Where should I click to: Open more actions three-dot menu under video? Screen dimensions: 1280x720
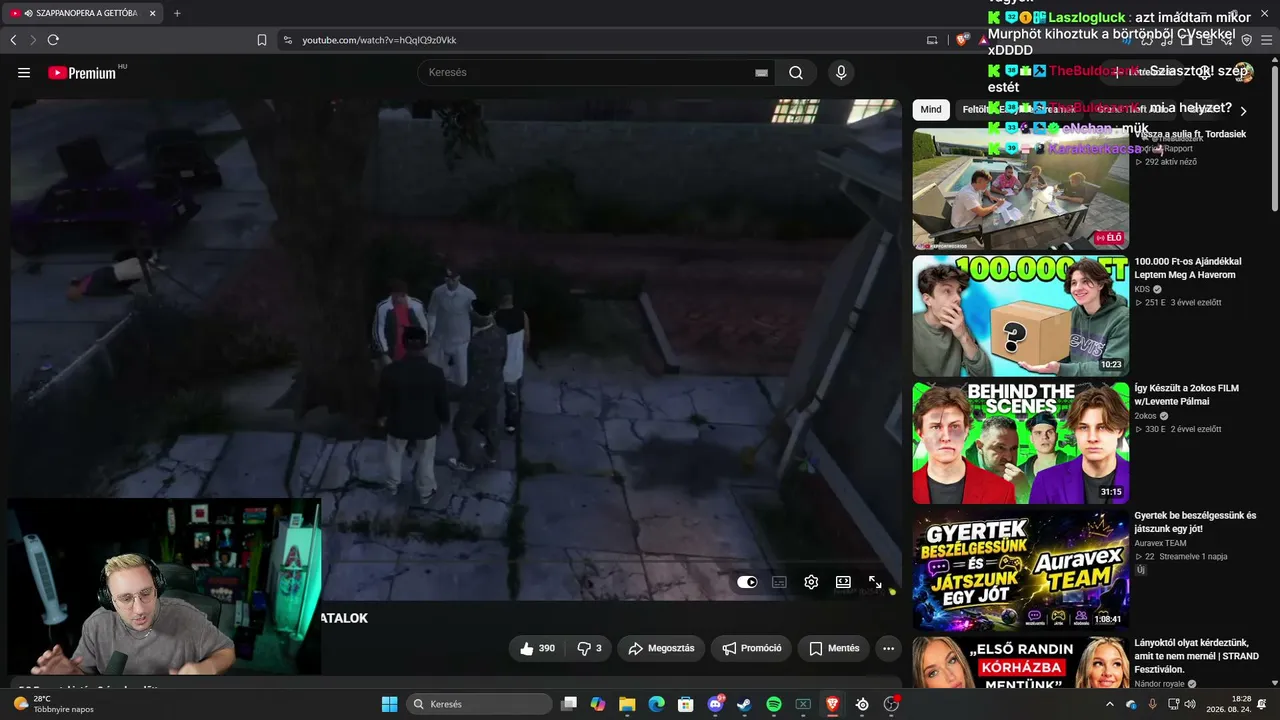pos(888,648)
